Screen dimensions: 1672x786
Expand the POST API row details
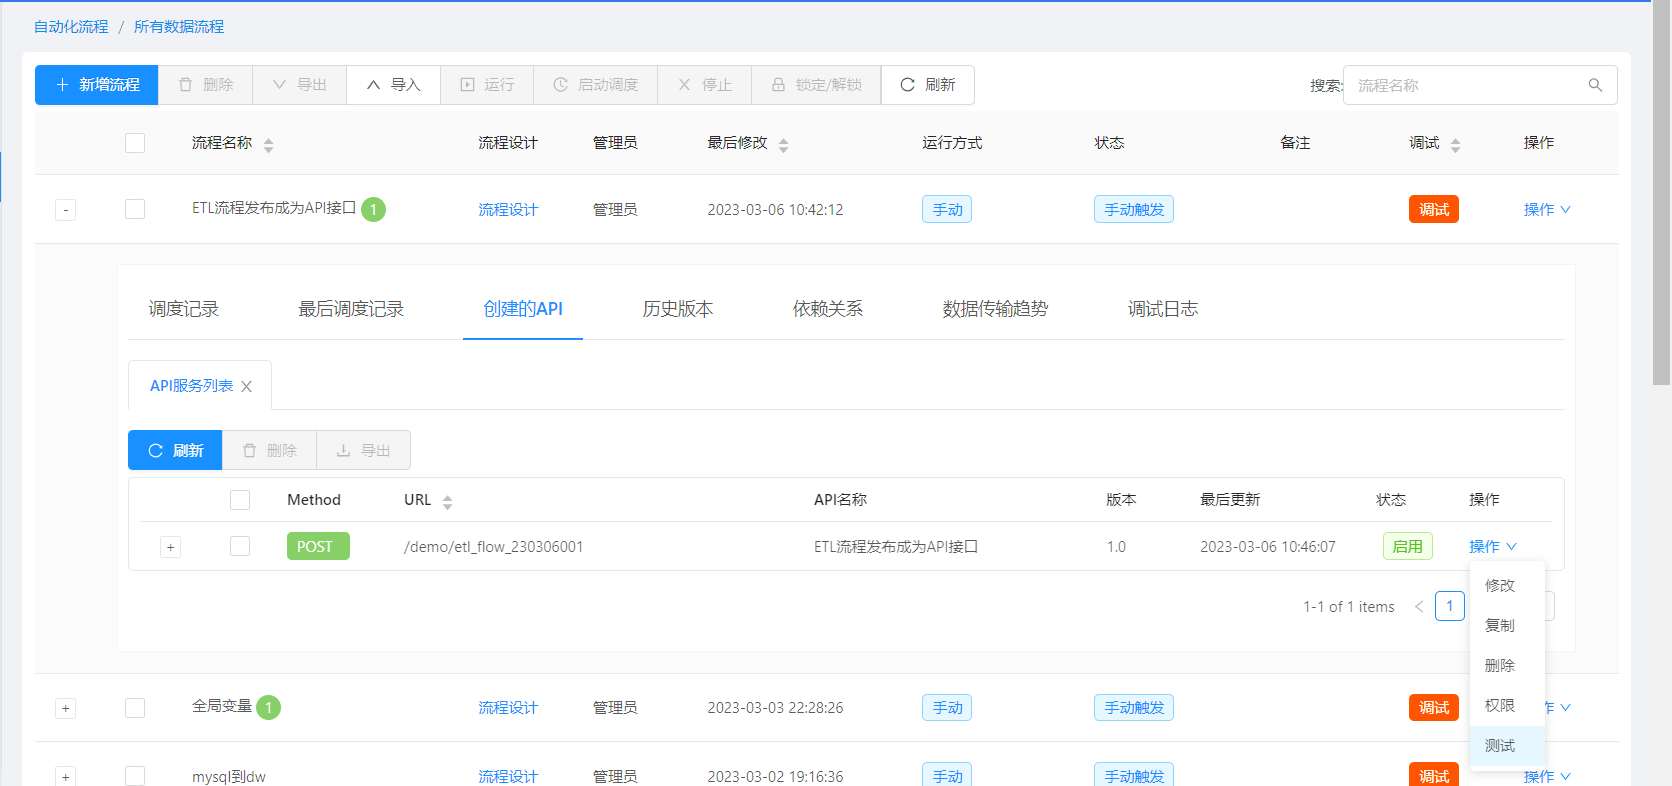coord(171,547)
